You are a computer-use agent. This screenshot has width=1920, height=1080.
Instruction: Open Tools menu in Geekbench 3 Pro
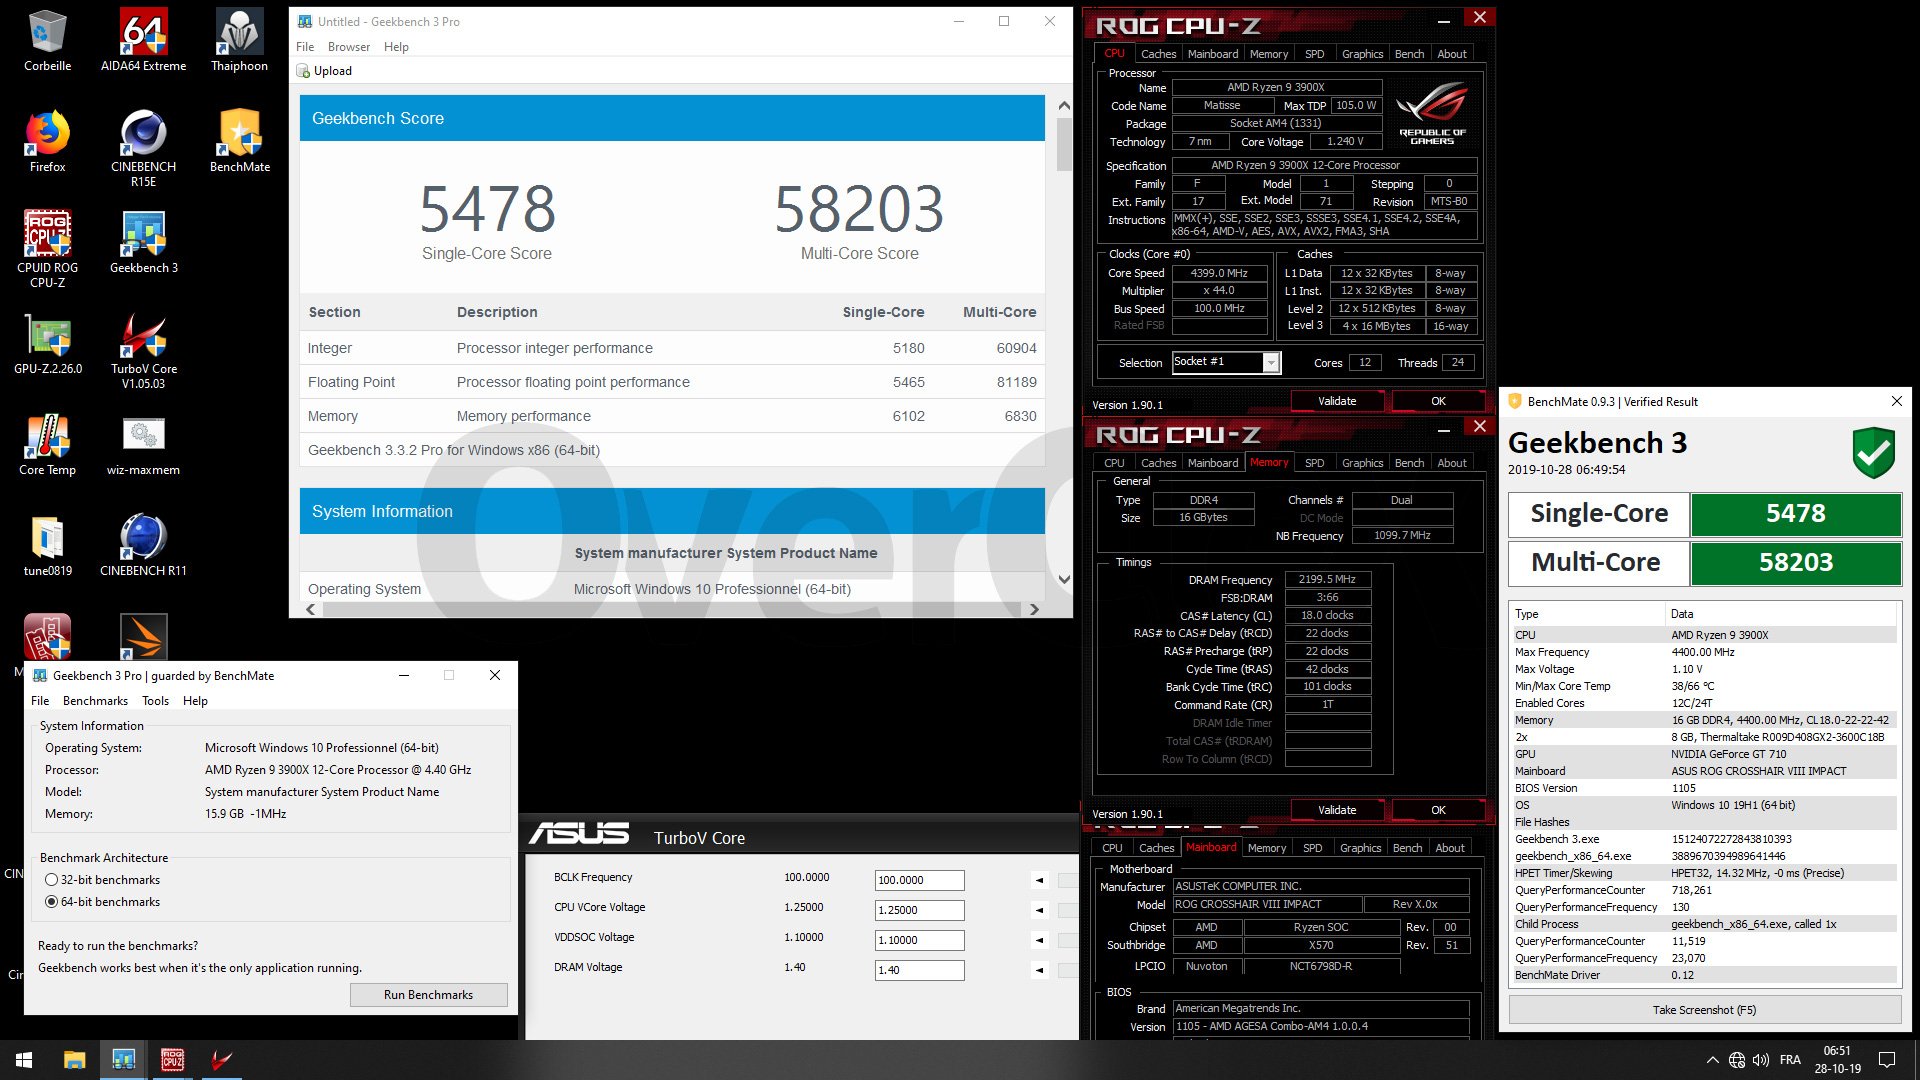pos(155,701)
